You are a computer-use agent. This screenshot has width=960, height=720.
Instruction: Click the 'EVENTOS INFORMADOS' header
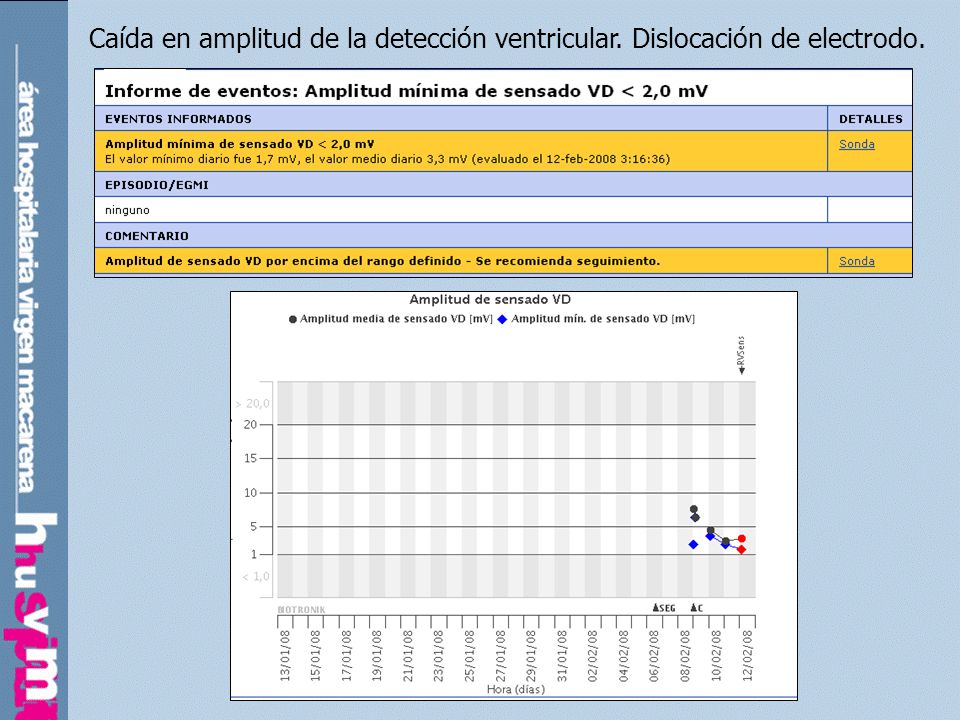(178, 119)
